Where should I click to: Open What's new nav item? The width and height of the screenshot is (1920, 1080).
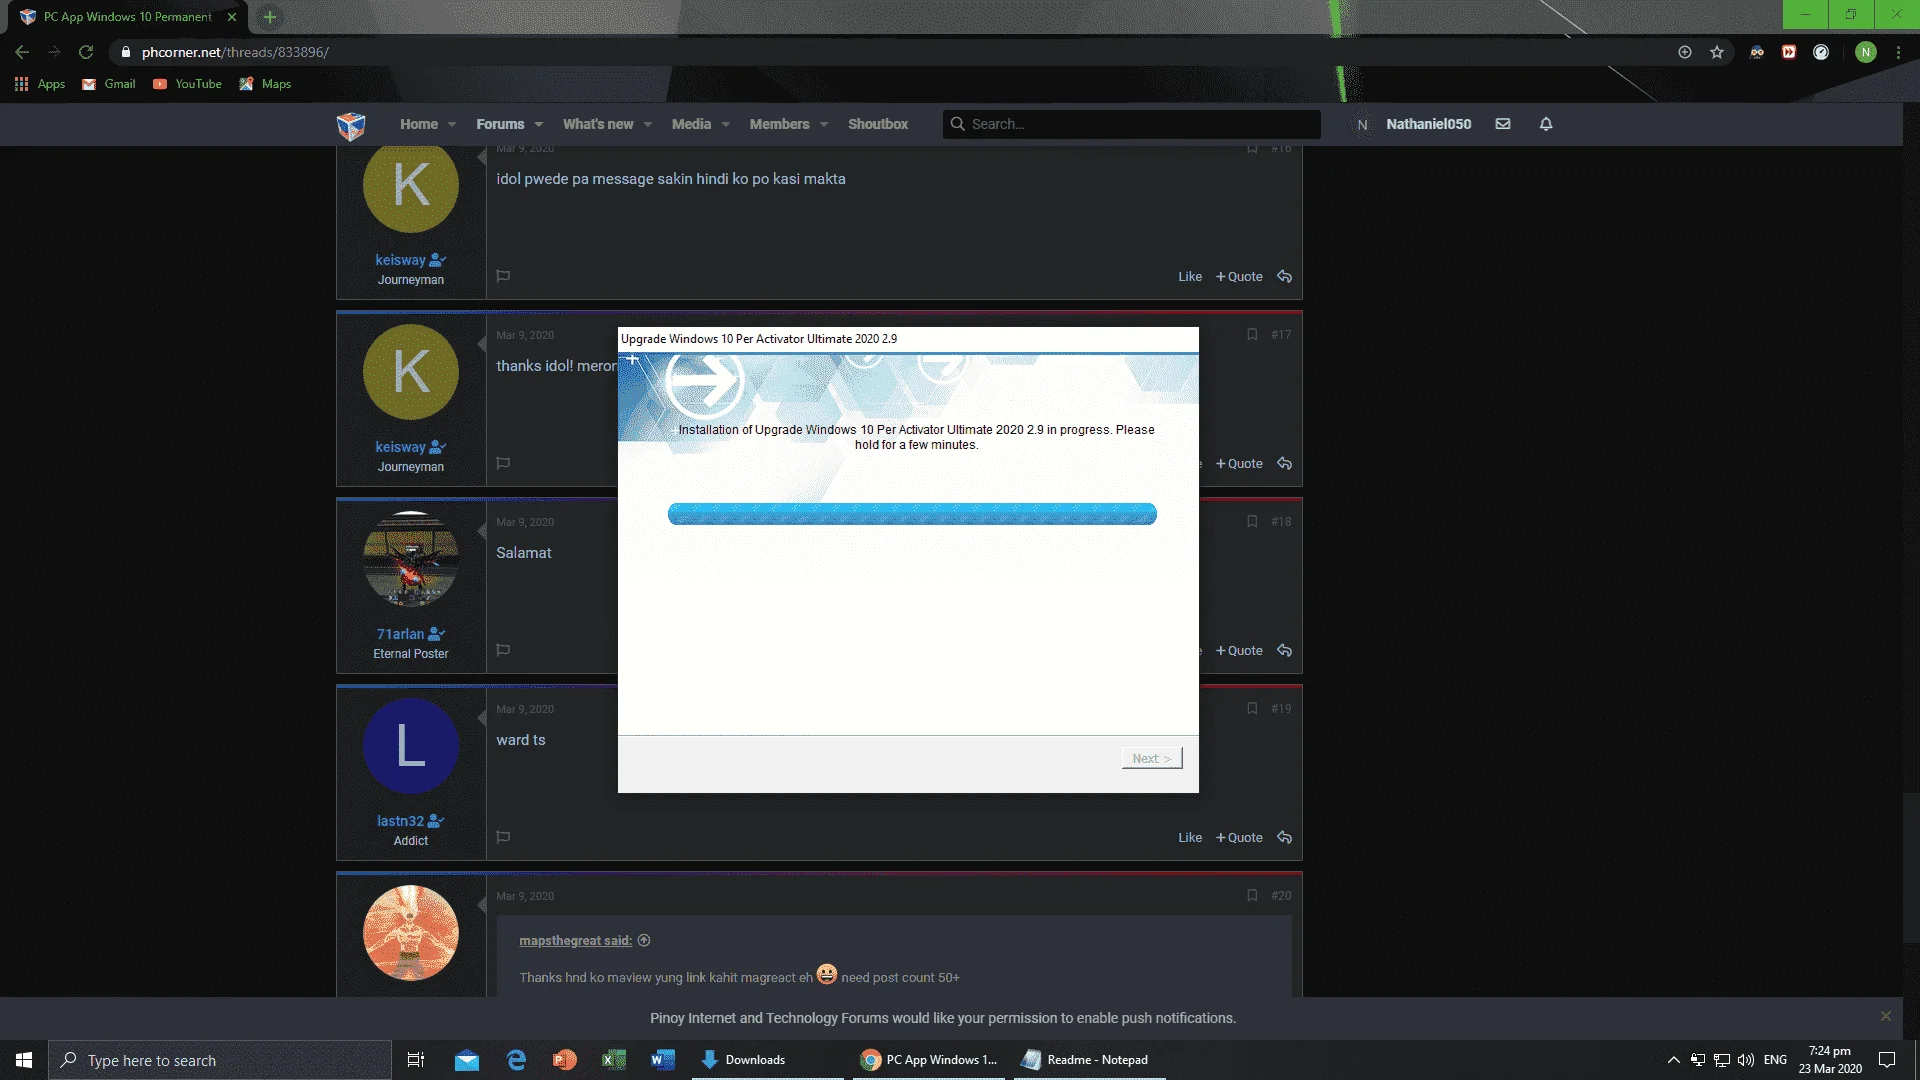click(598, 124)
